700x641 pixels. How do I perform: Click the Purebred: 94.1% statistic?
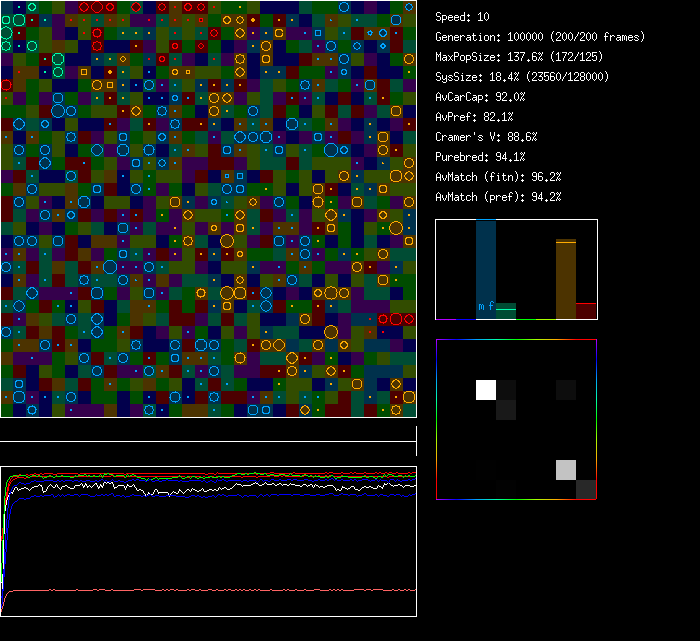click(x=480, y=157)
